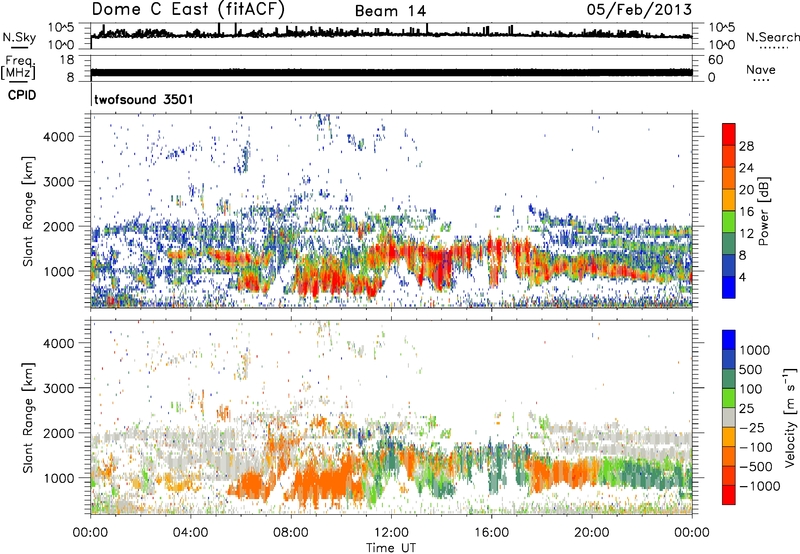Viewport: 800px width, 554px height.
Task: Click the noise trace in the N.Sky panel
Action: click(x=391, y=34)
